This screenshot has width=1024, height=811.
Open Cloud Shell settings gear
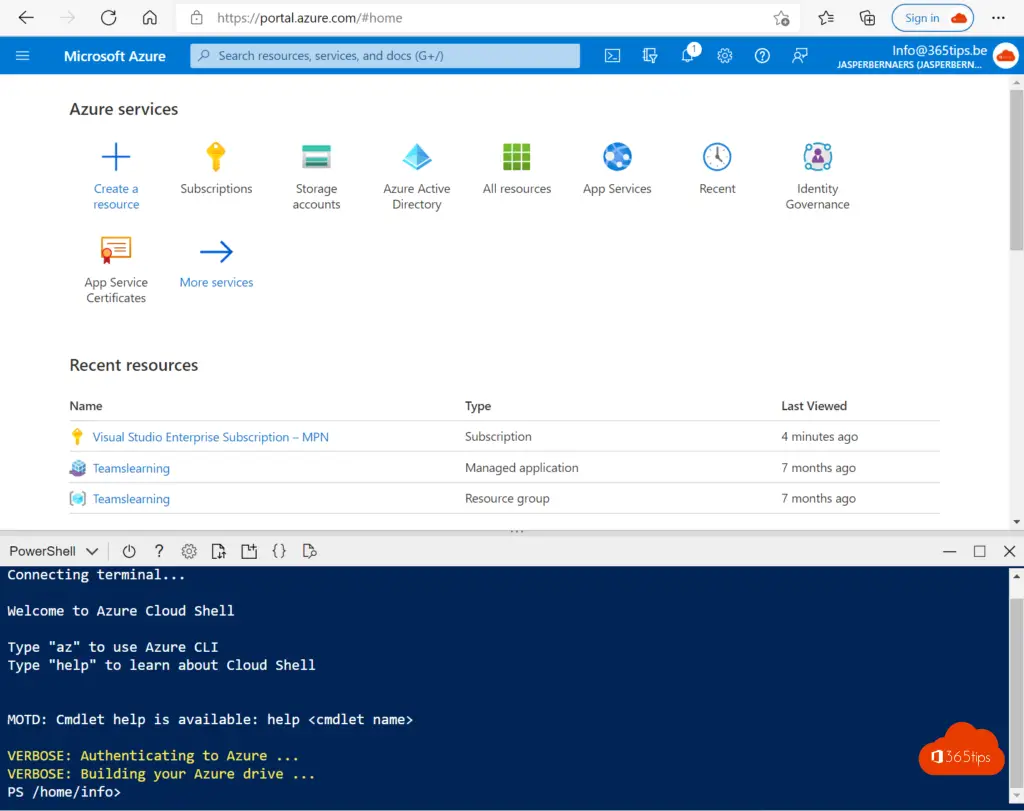click(189, 551)
